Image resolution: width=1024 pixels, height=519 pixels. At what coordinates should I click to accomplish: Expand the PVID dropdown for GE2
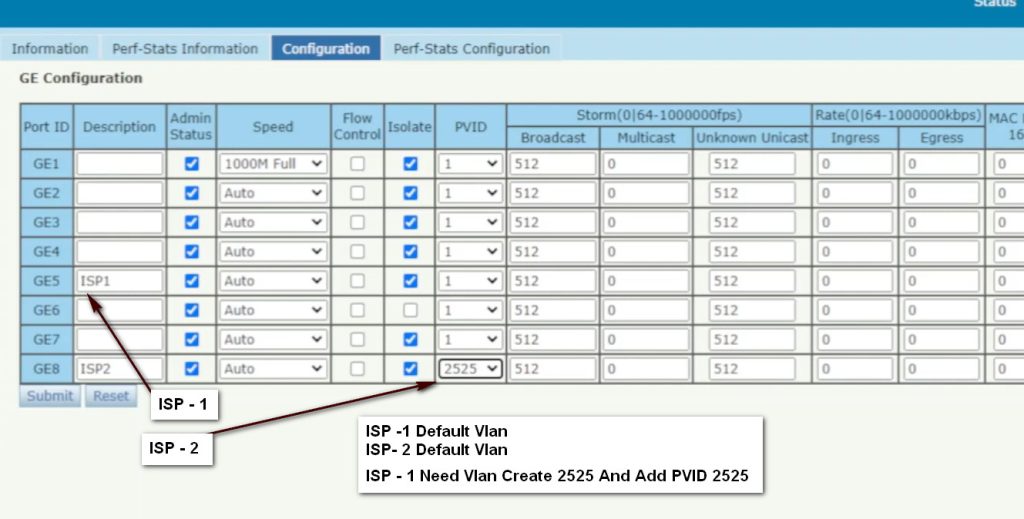click(x=470, y=193)
